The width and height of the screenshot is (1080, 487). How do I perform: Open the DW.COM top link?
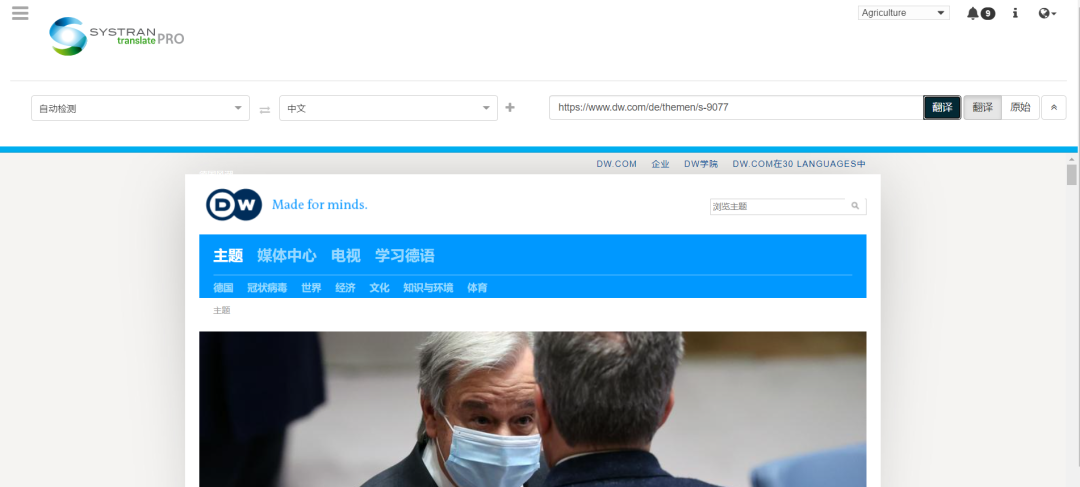616,164
